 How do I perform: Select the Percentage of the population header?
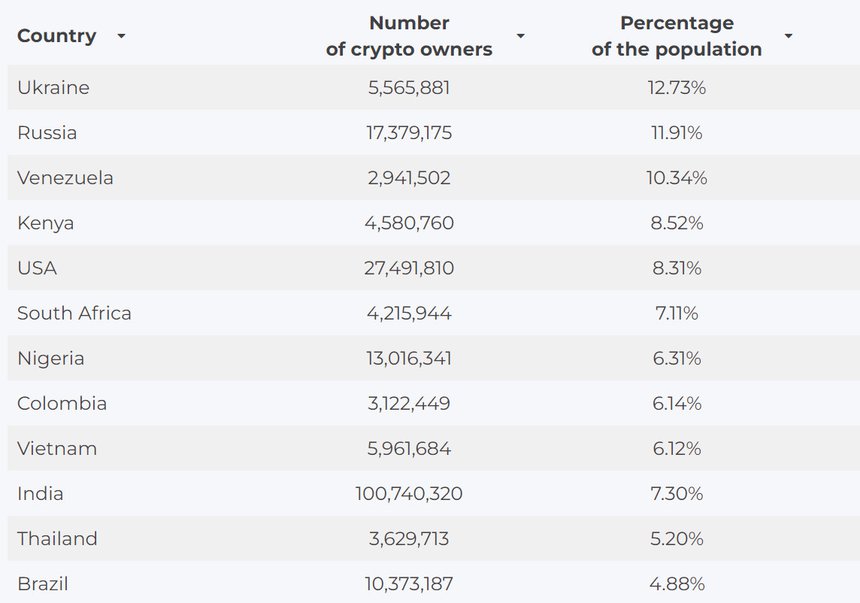[x=676, y=36]
